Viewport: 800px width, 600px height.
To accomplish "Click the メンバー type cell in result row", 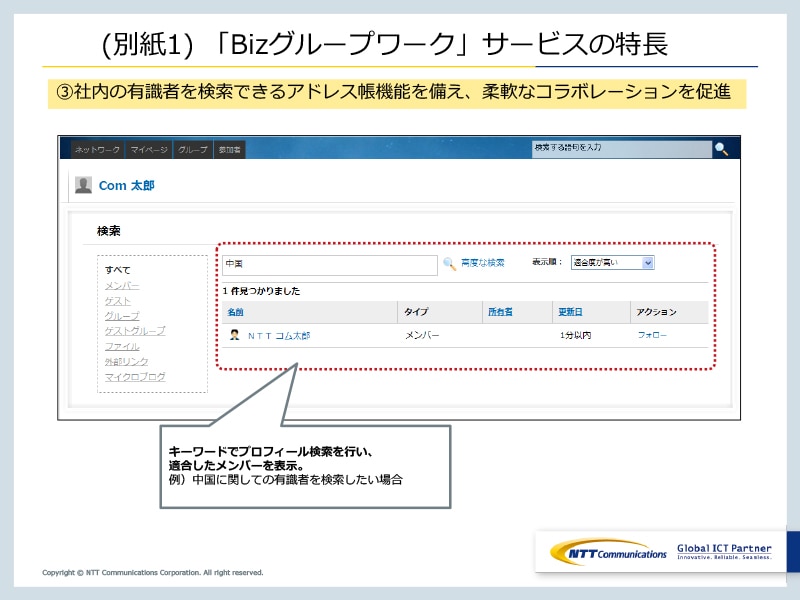I will (422, 335).
